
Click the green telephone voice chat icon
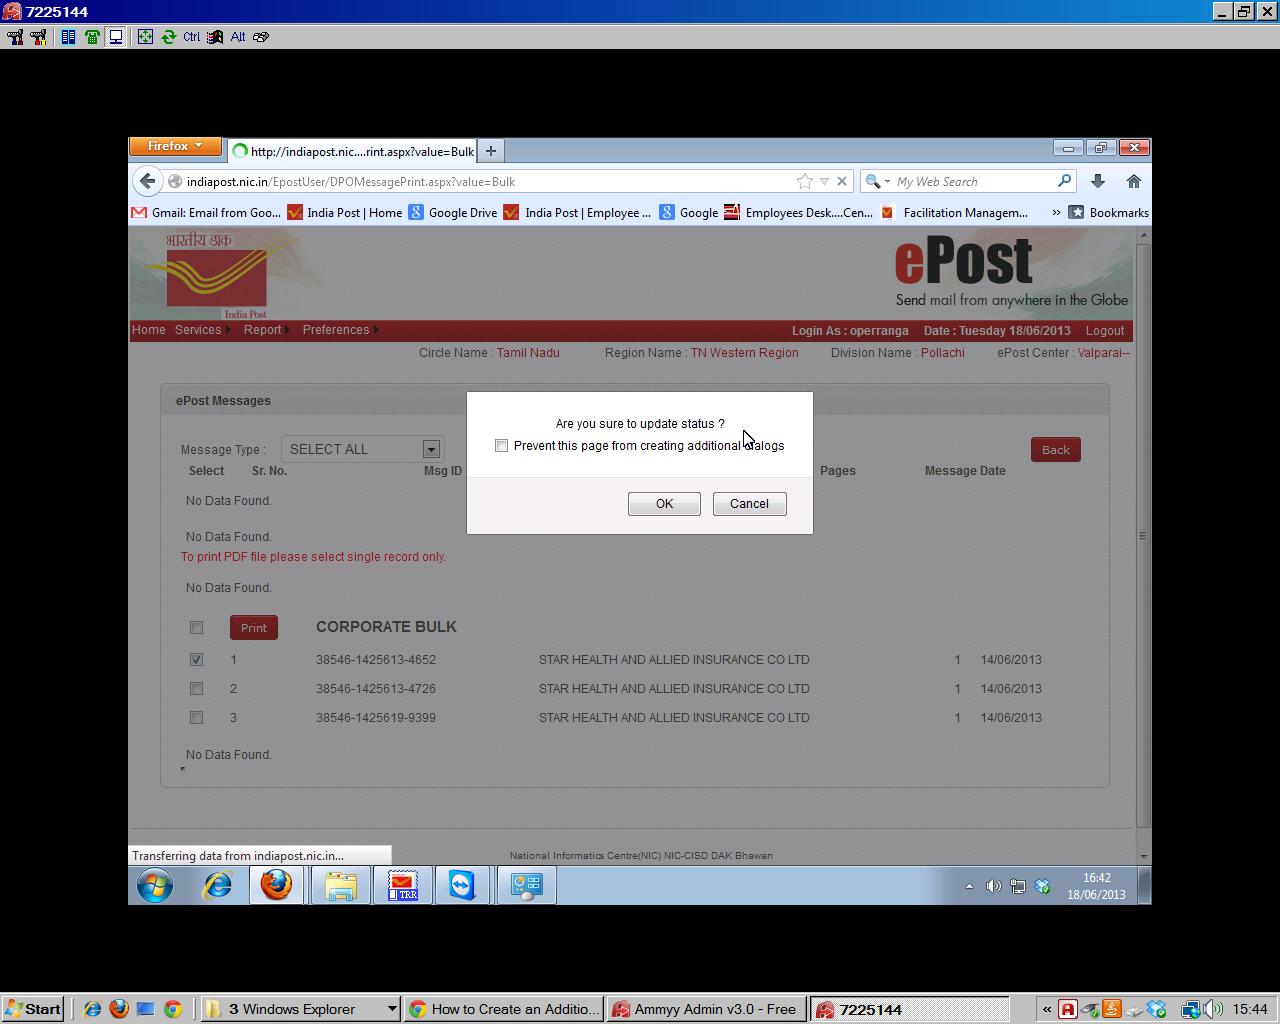tap(92, 37)
